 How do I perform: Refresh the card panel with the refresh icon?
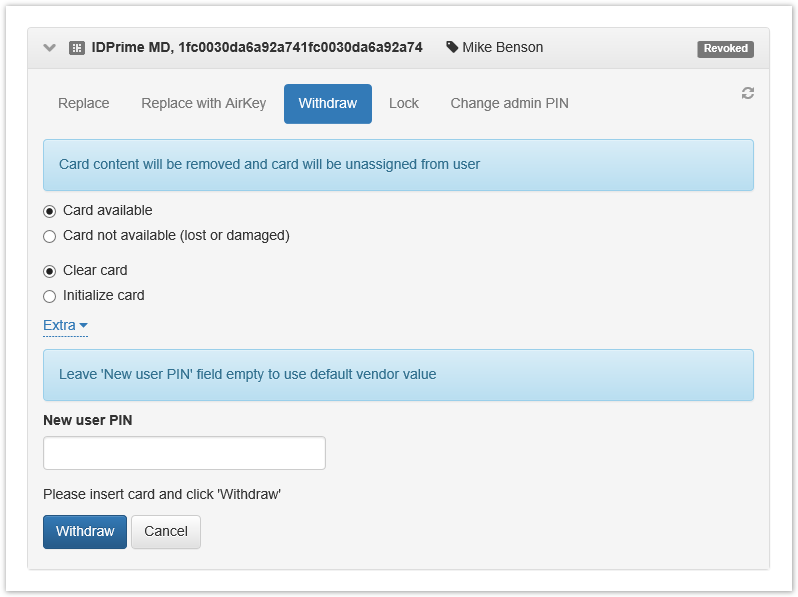(x=747, y=93)
